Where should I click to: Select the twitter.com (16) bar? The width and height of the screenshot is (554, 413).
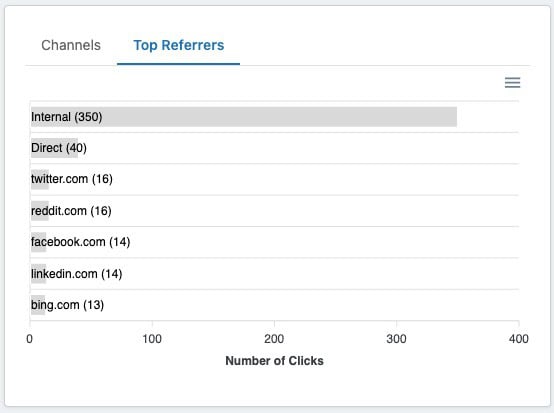point(40,179)
